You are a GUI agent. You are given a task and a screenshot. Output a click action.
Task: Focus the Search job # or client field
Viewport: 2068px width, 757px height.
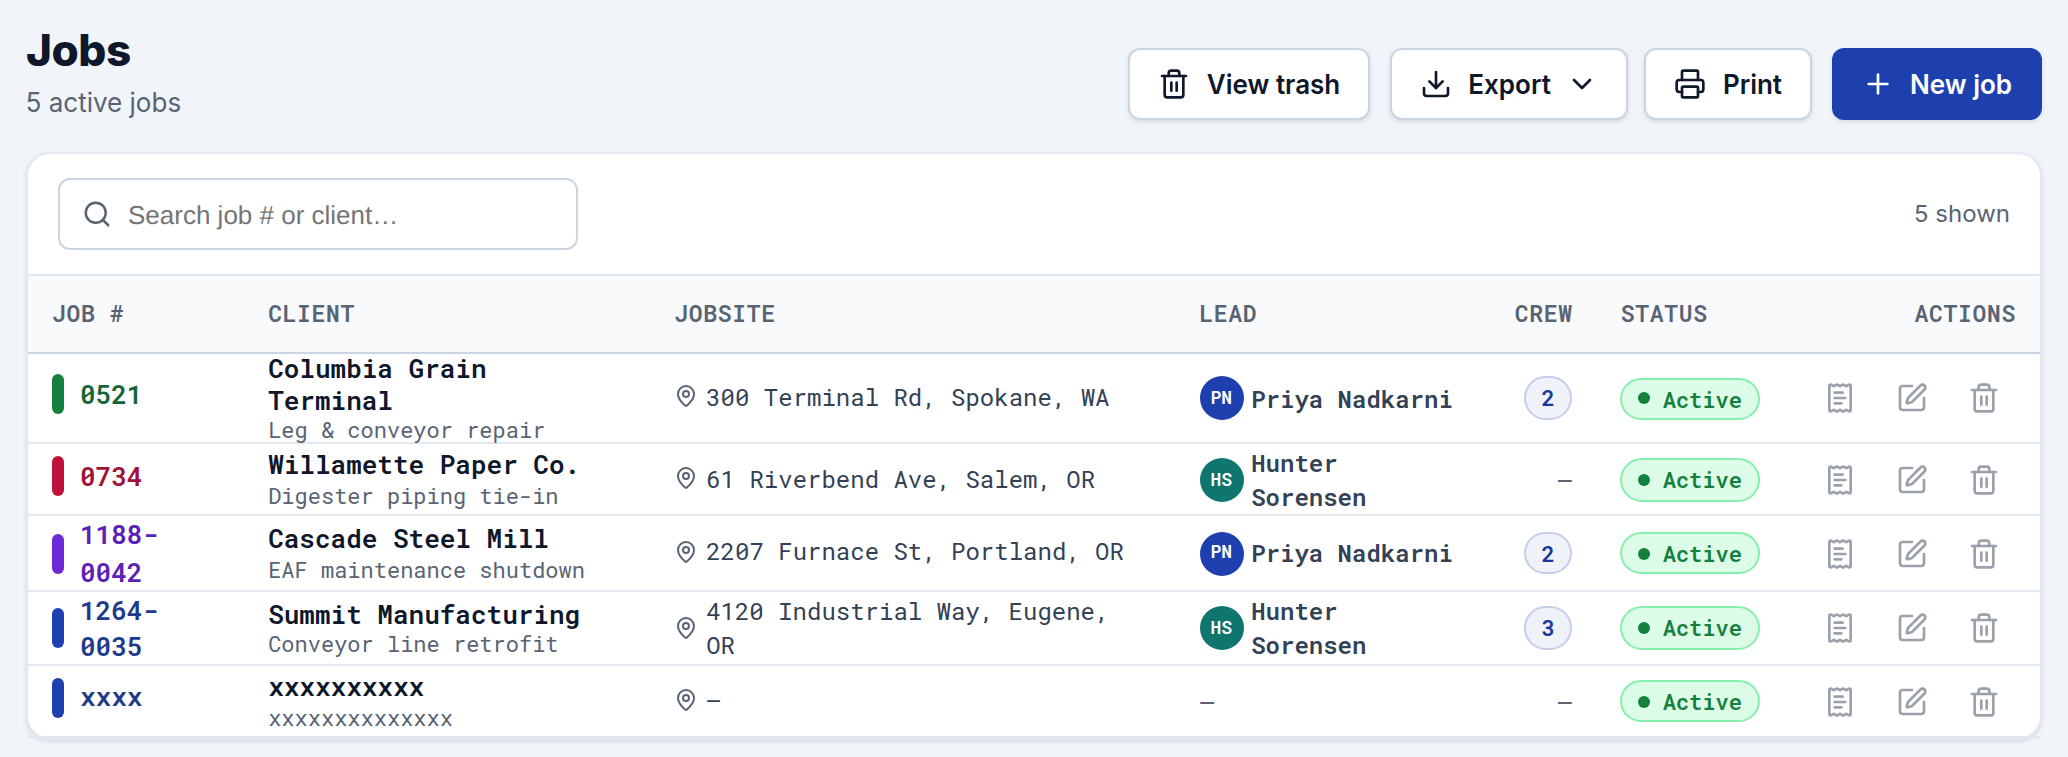(x=318, y=214)
